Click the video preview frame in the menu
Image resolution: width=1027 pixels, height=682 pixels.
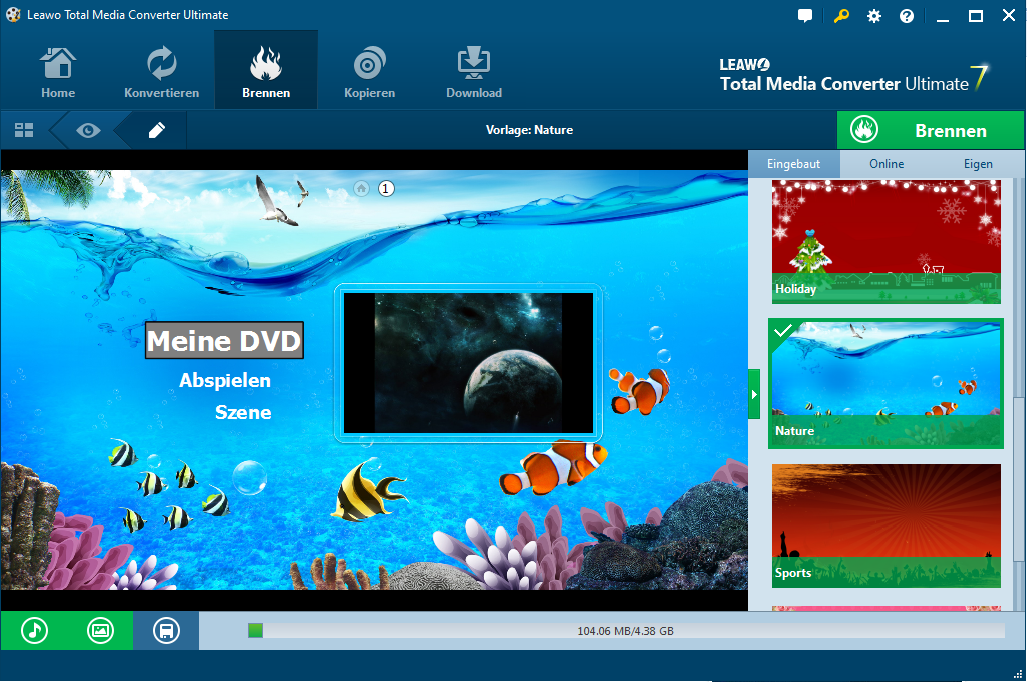pyautogui.click(x=468, y=363)
